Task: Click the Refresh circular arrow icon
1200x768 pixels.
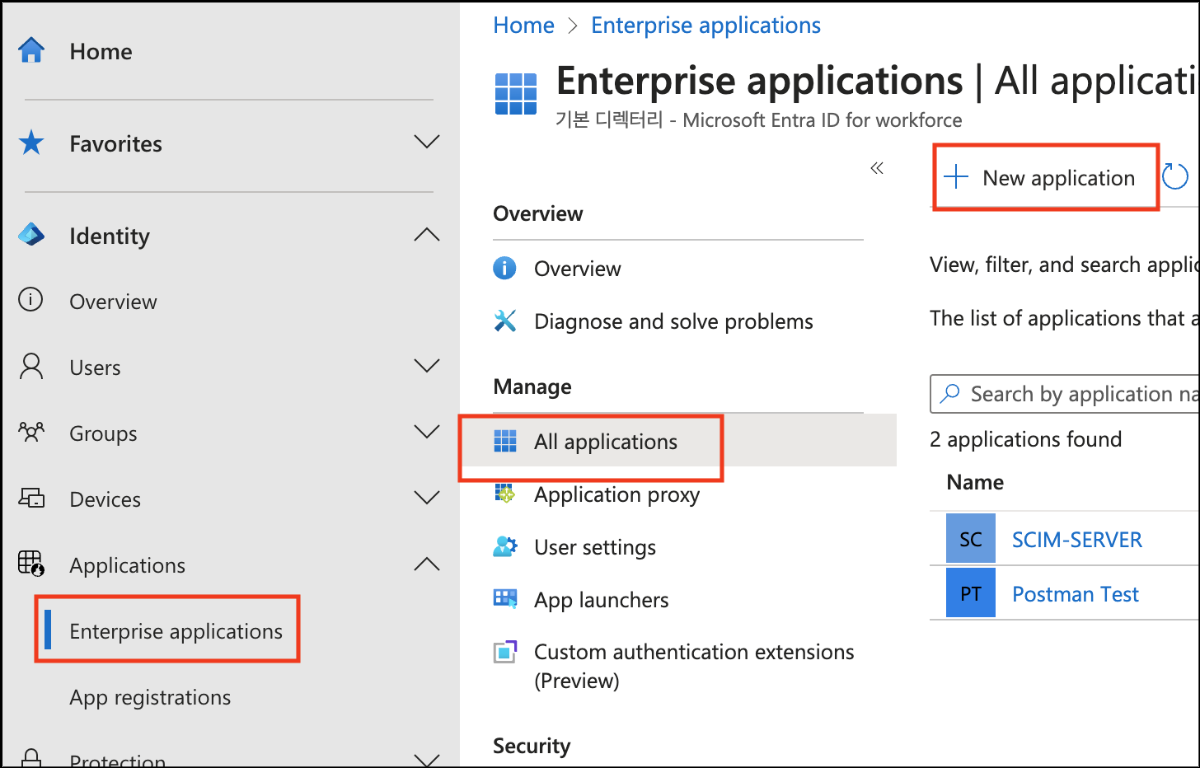Action: tap(1175, 178)
